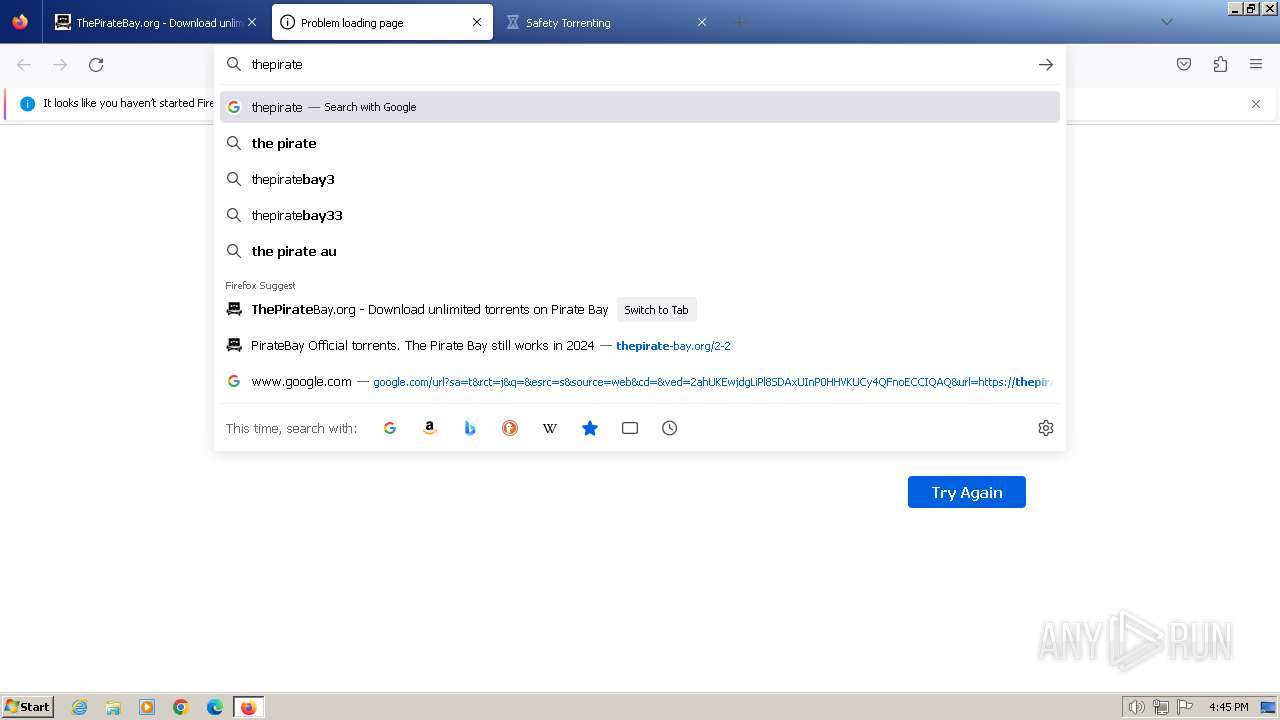Open a new tab
The height and width of the screenshot is (720, 1280).
point(740,22)
